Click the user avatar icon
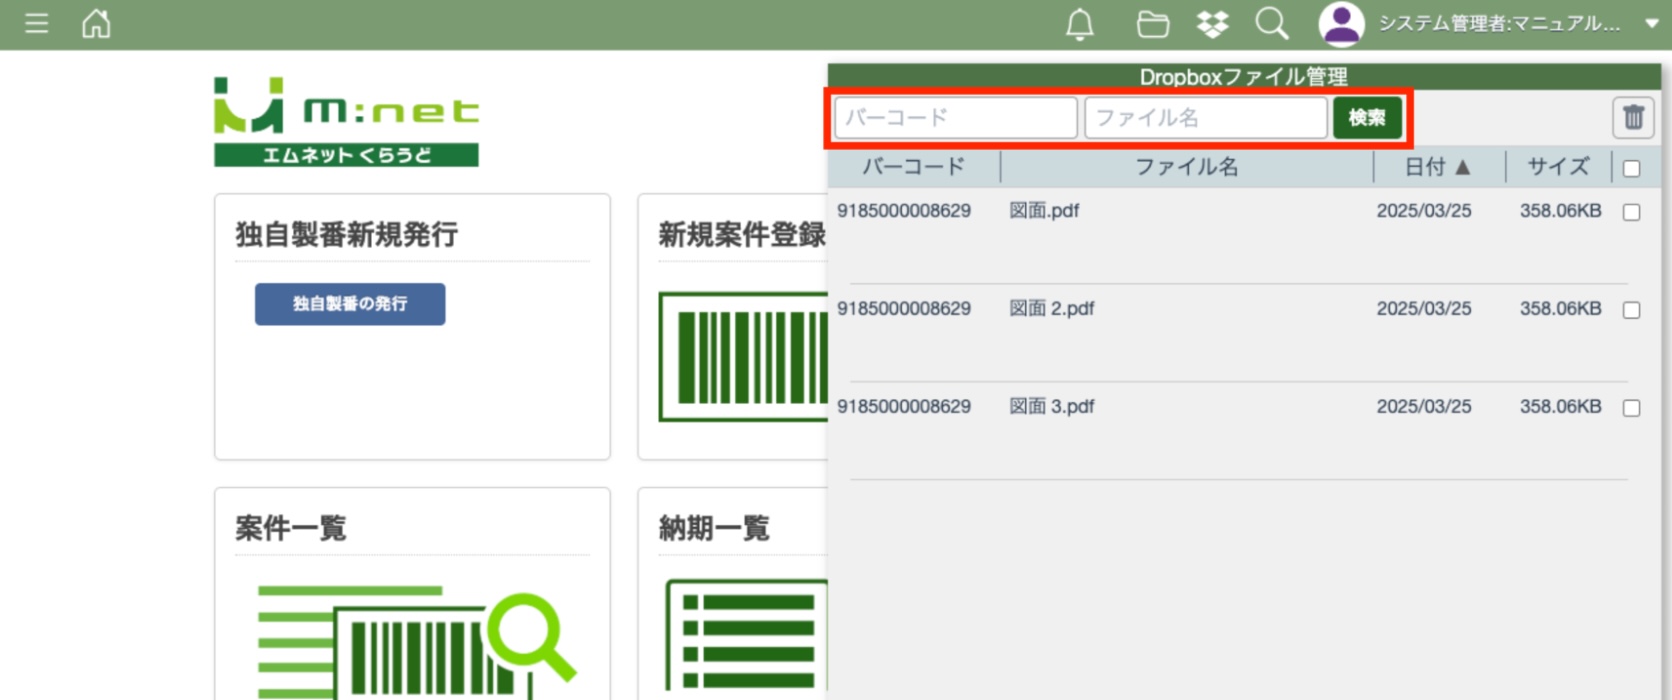The width and height of the screenshot is (1672, 700). click(1341, 24)
